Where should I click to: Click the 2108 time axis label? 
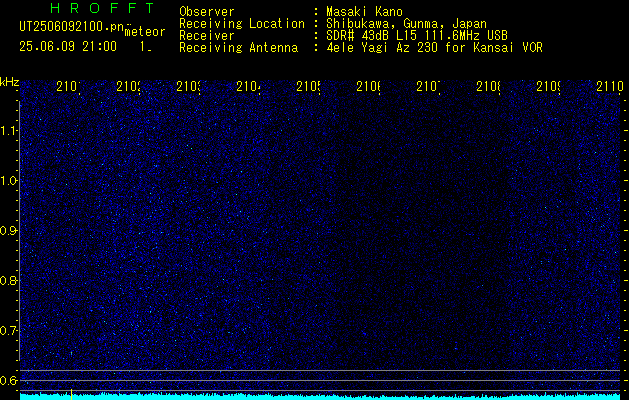489,87
